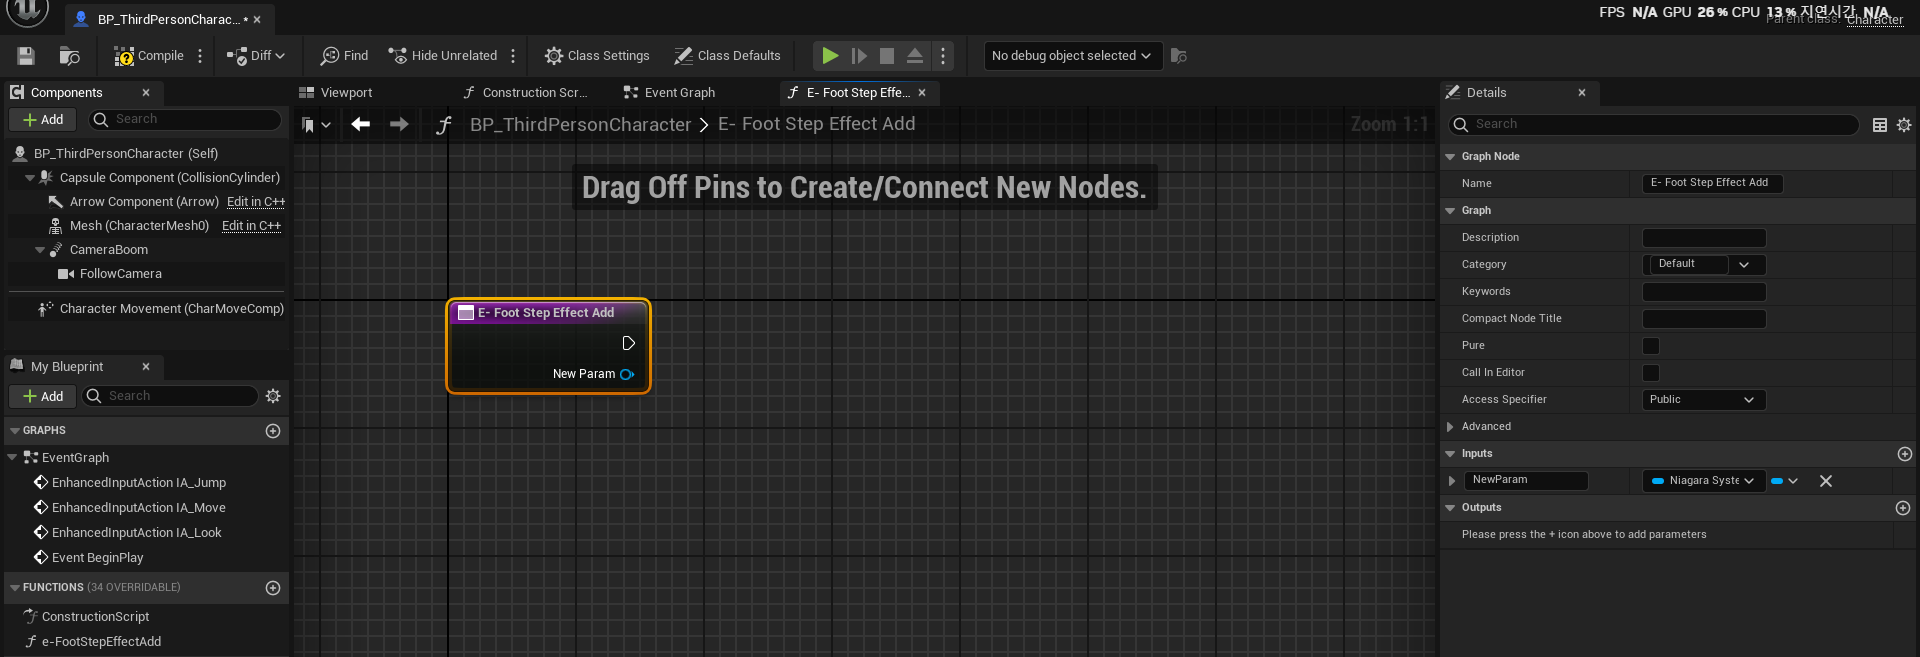Viewport: 1920px width, 657px height.
Task: Open debug object selection dropdown
Action: (x=1072, y=56)
